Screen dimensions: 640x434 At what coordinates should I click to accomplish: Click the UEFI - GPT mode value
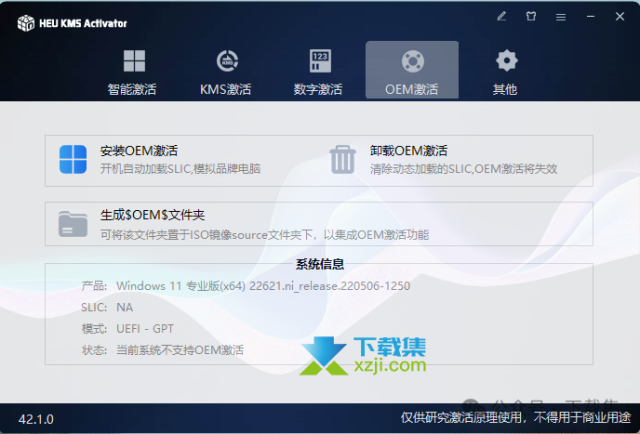tap(145, 329)
